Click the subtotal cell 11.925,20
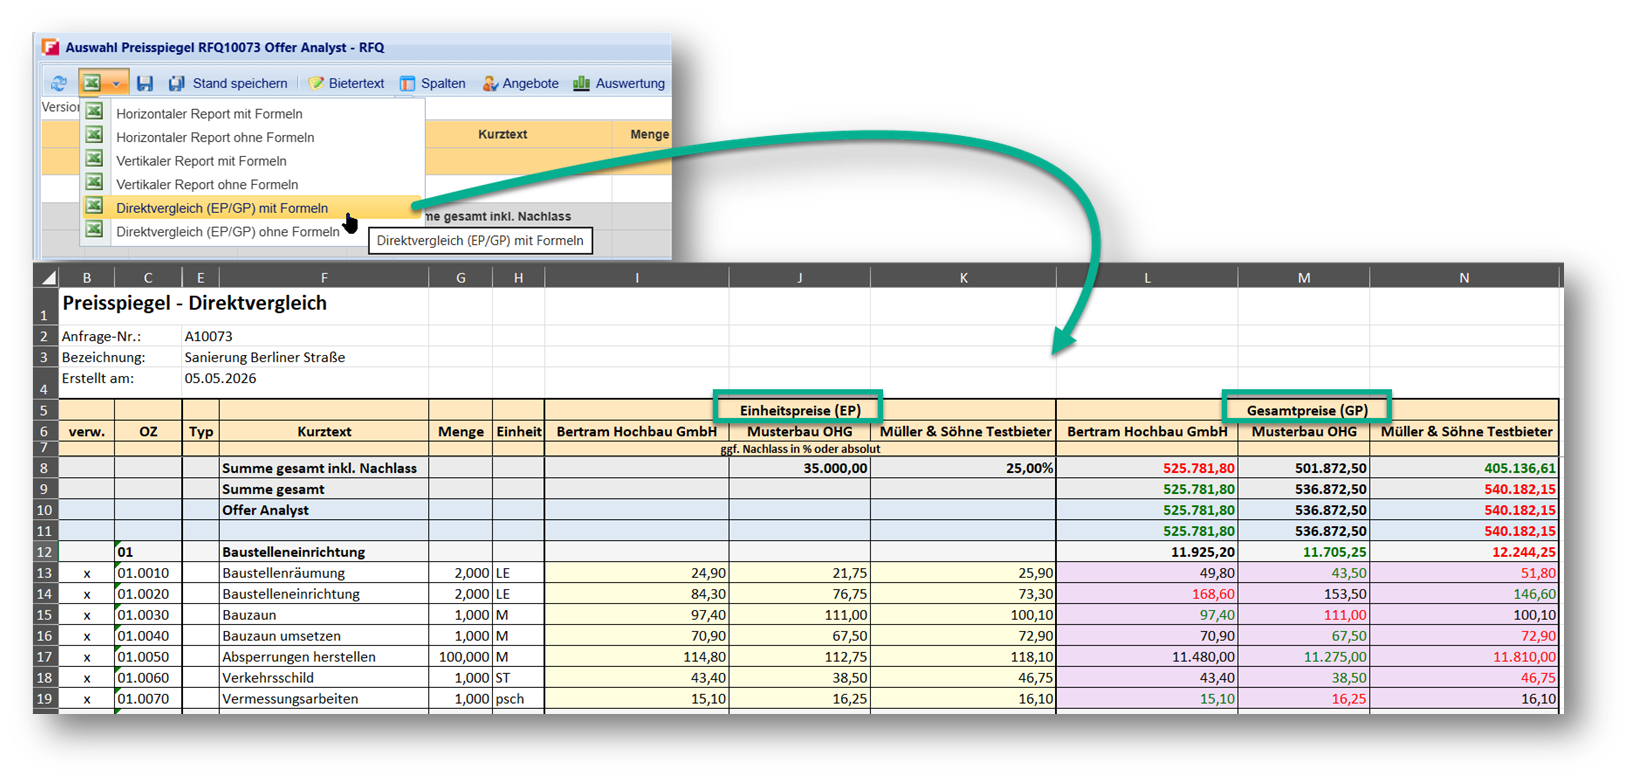 (x=1147, y=552)
